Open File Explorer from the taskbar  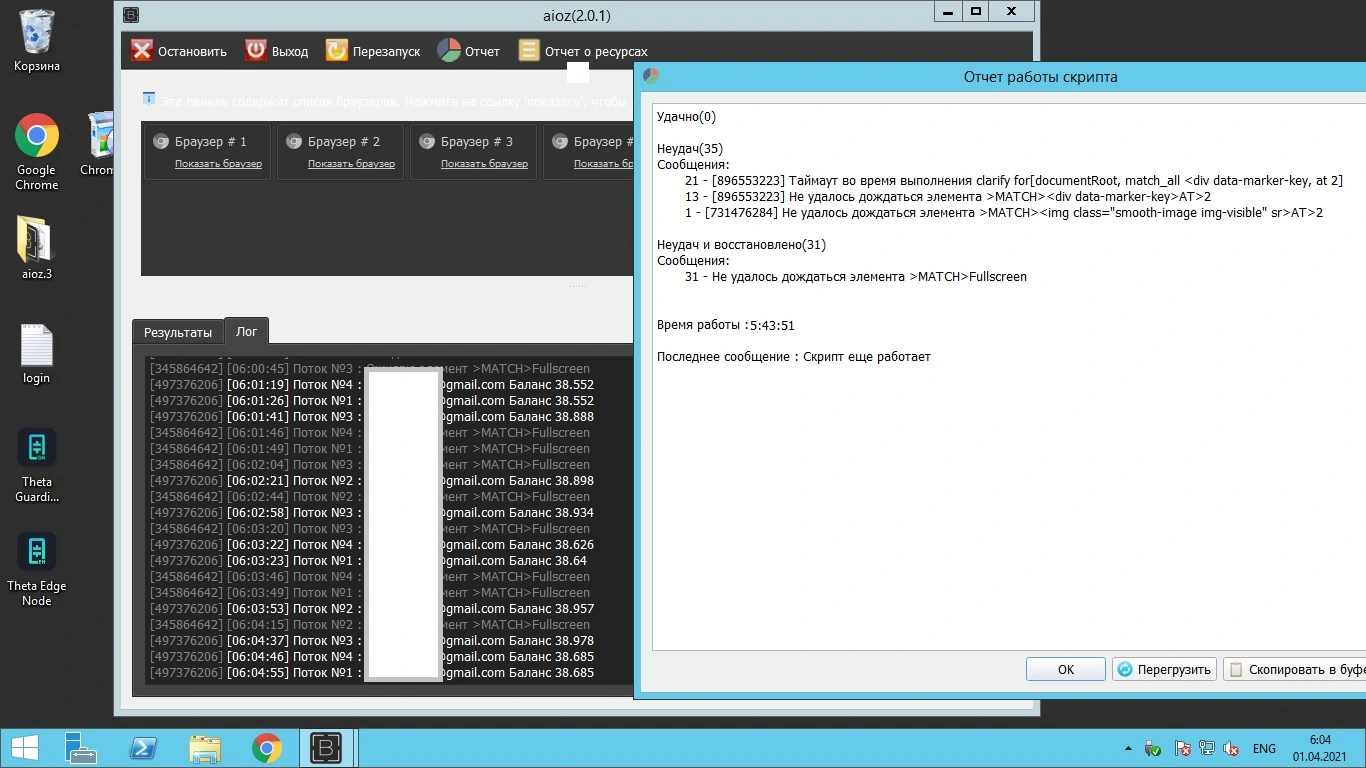(205, 748)
